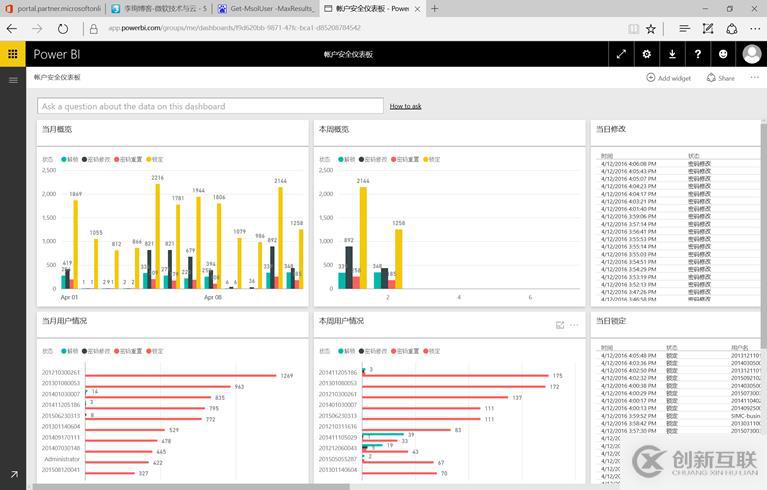This screenshot has height=490, width=767.
Task: Click red bar labeled 1269 in 当月用户情况
Action: click(x=181, y=376)
